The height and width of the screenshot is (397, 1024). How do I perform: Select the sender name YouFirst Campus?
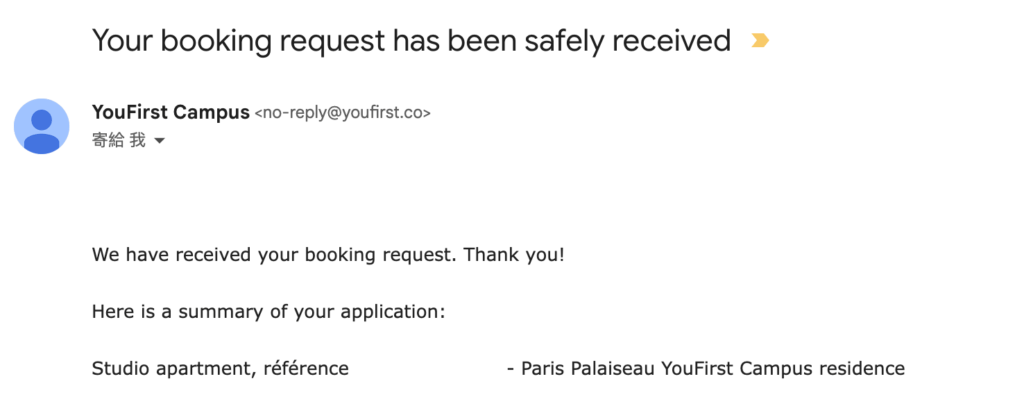(x=170, y=112)
